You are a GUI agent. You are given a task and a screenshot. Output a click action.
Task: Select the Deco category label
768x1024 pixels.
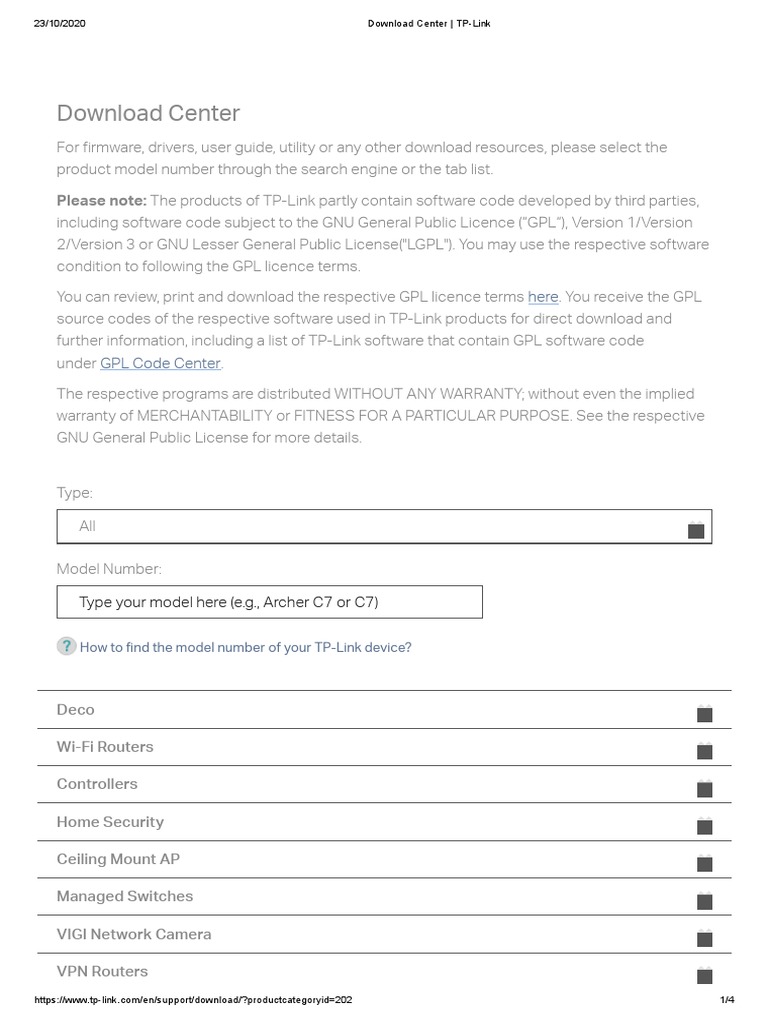[x=76, y=710]
